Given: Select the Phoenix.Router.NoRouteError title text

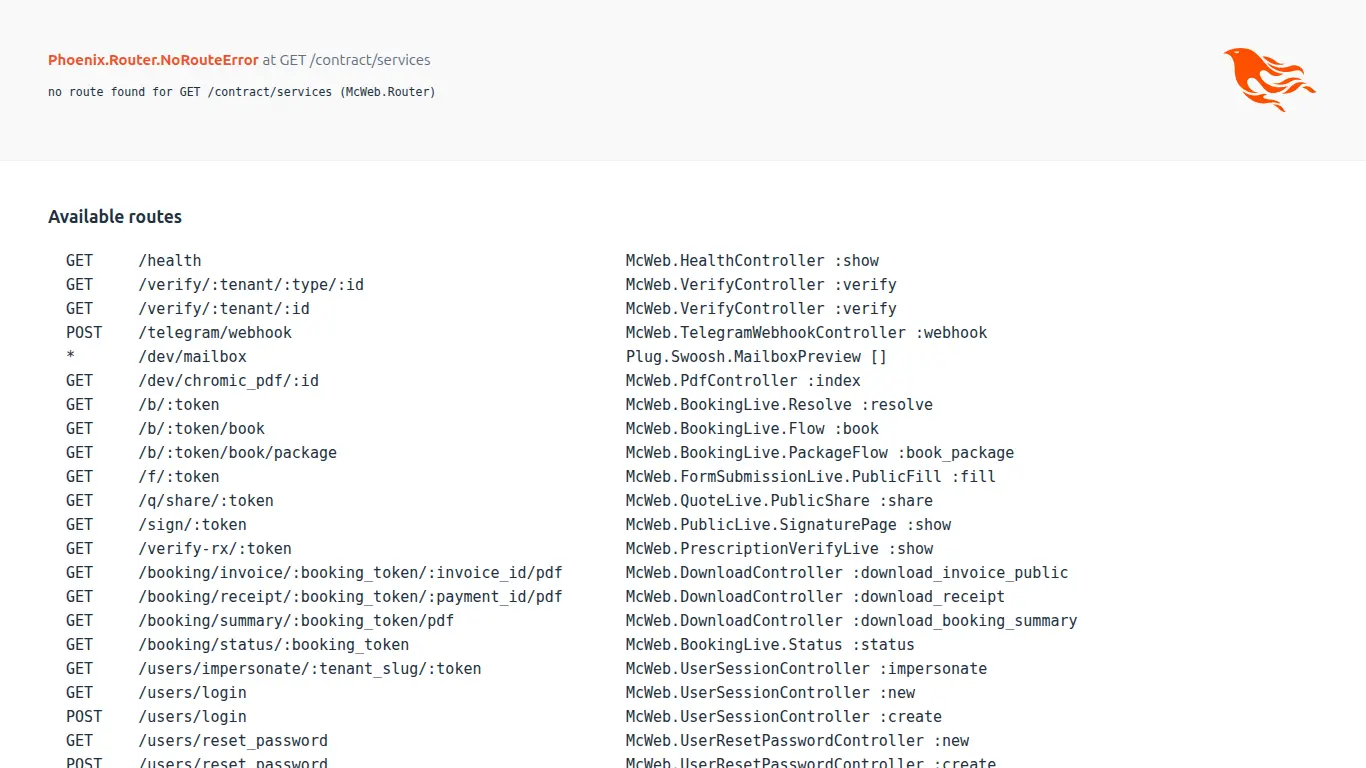Looking at the screenshot, I should pos(153,60).
